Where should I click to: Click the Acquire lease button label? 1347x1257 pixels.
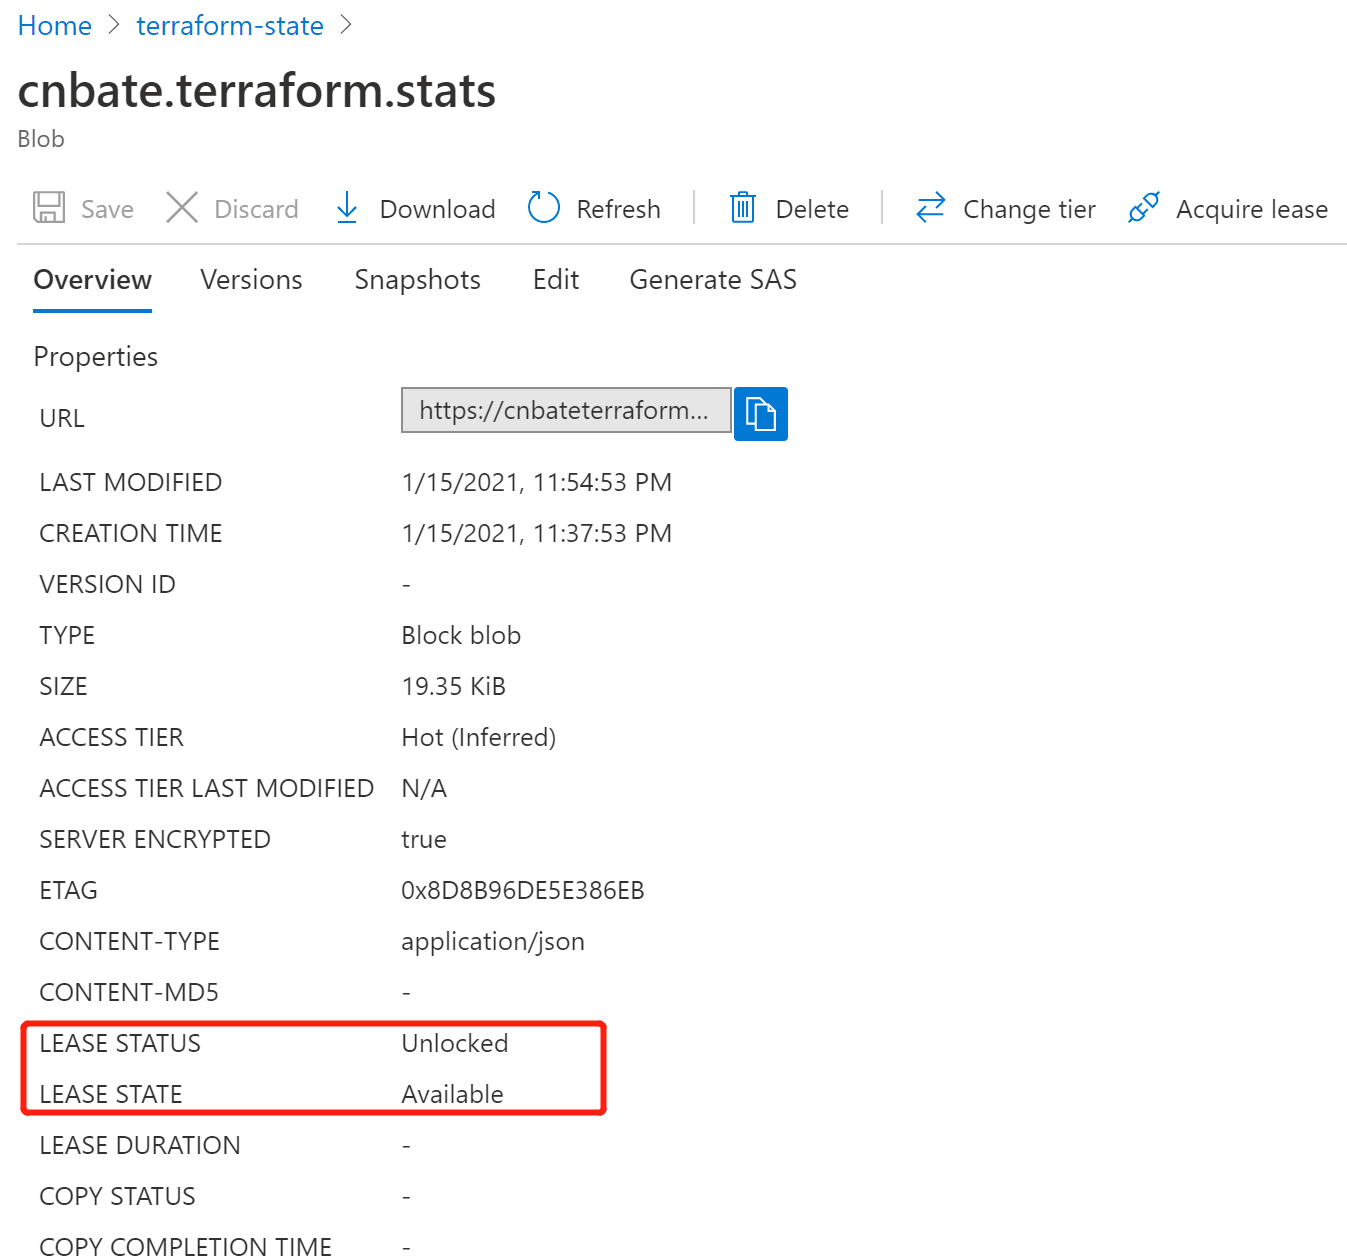tap(1252, 209)
